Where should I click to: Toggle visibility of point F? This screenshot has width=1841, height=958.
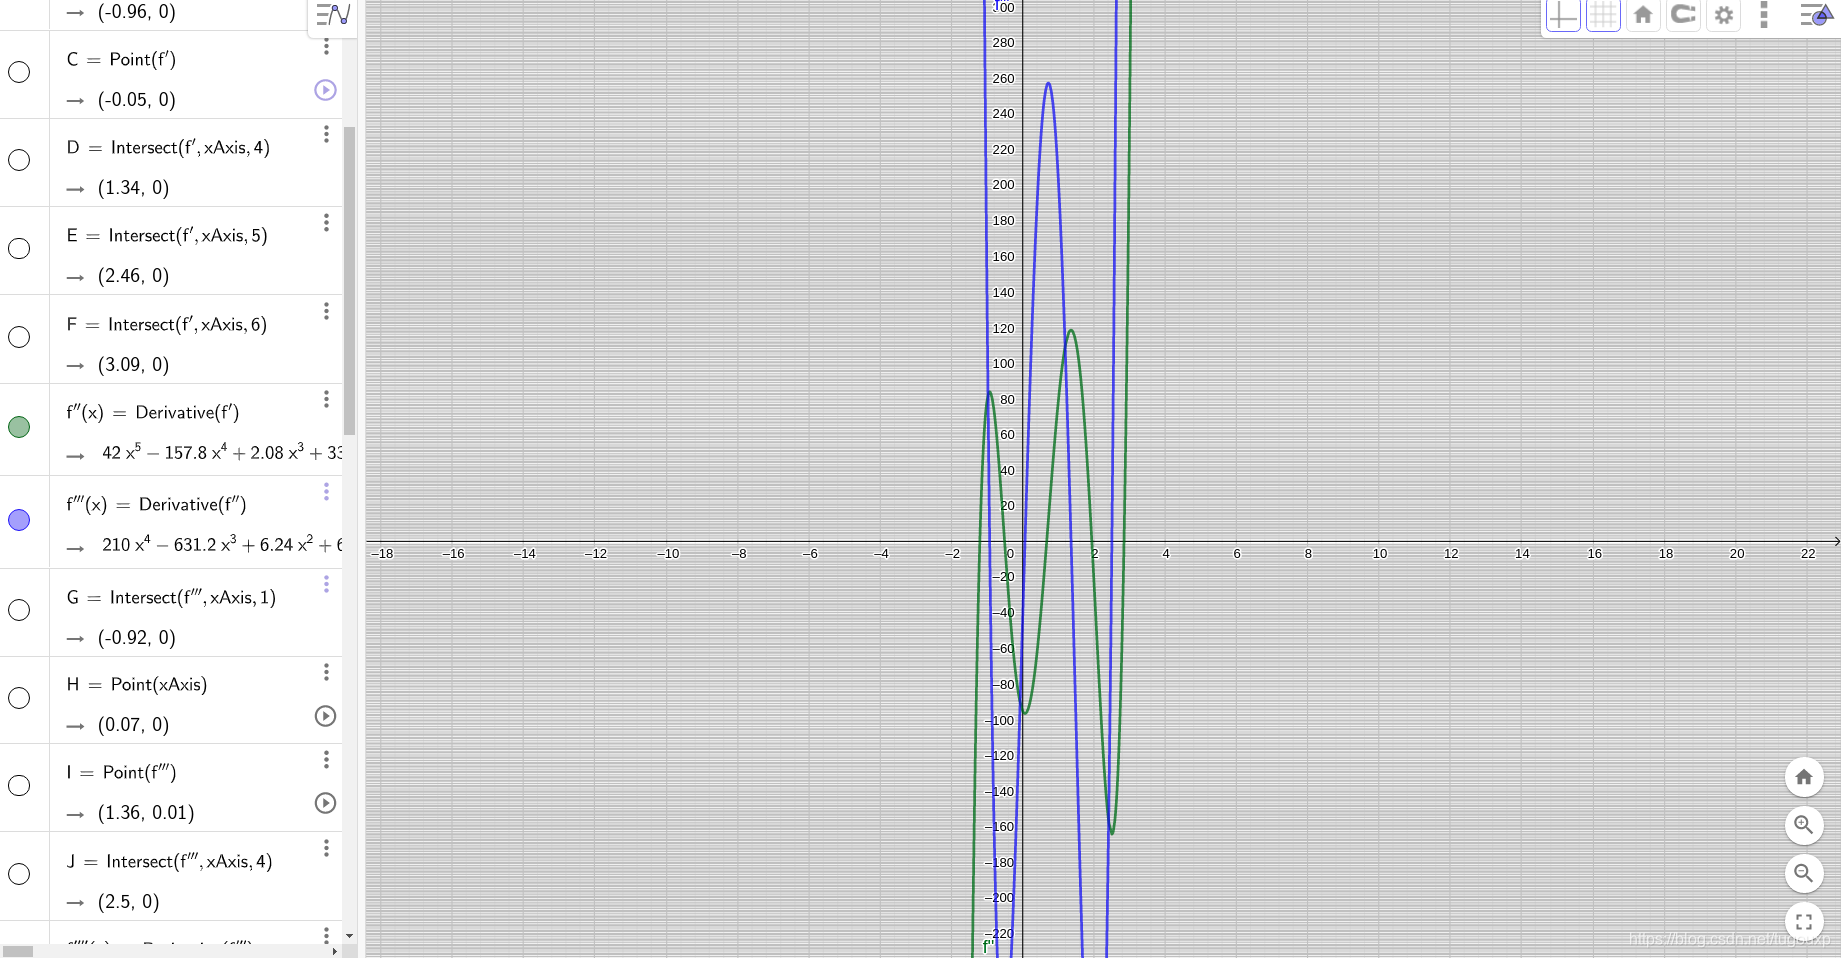[19, 337]
